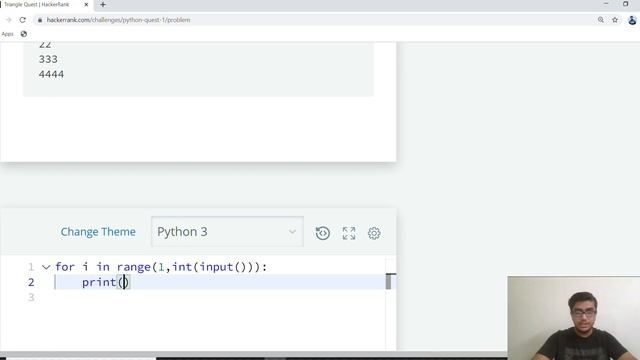Reset code with the restore icon
The image size is (640, 360).
pos(322,233)
